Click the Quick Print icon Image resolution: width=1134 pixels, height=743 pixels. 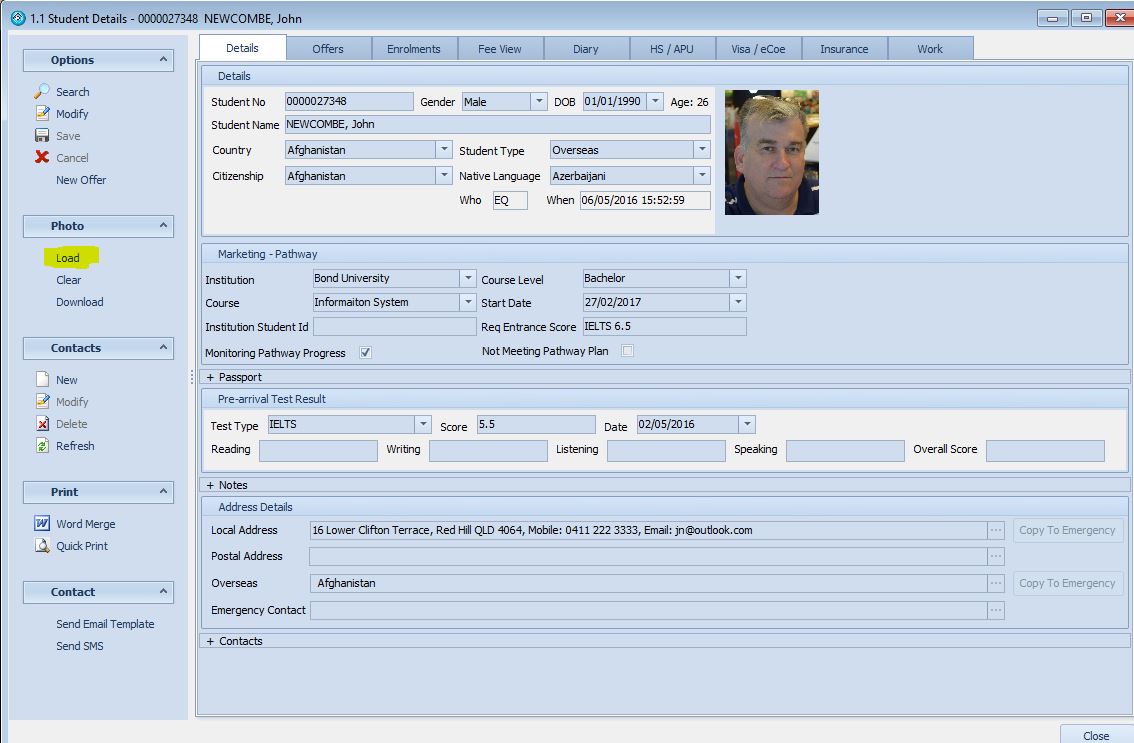point(42,546)
